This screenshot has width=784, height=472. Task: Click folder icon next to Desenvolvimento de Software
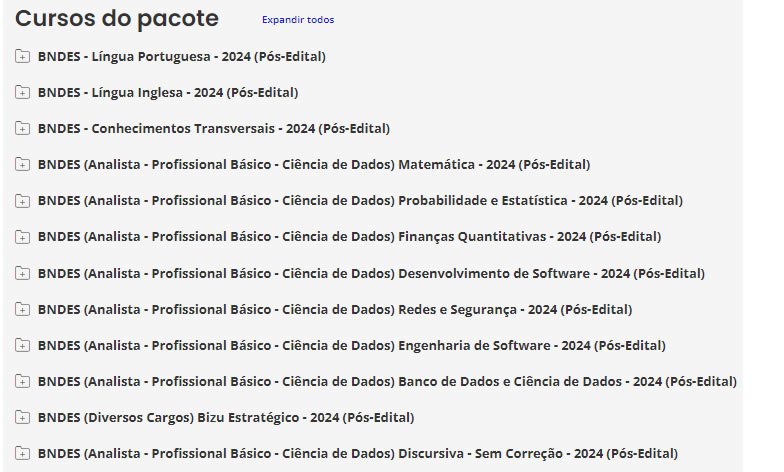[23, 273]
